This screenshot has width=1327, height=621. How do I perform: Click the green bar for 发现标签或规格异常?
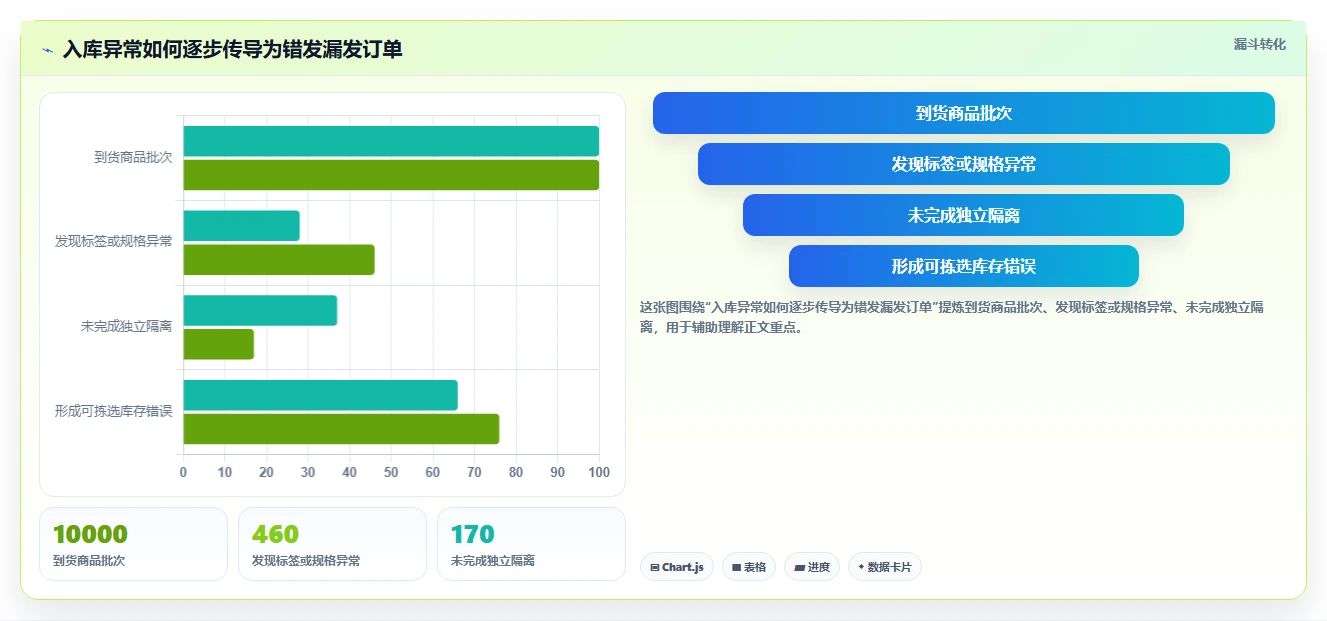point(279,260)
